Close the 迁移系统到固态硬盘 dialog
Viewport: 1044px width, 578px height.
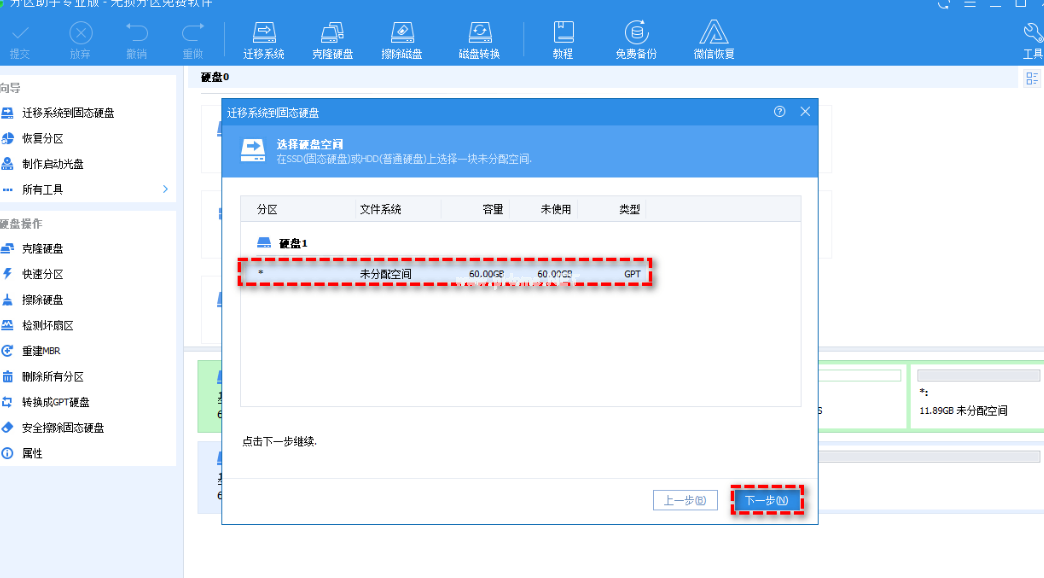[x=805, y=112]
